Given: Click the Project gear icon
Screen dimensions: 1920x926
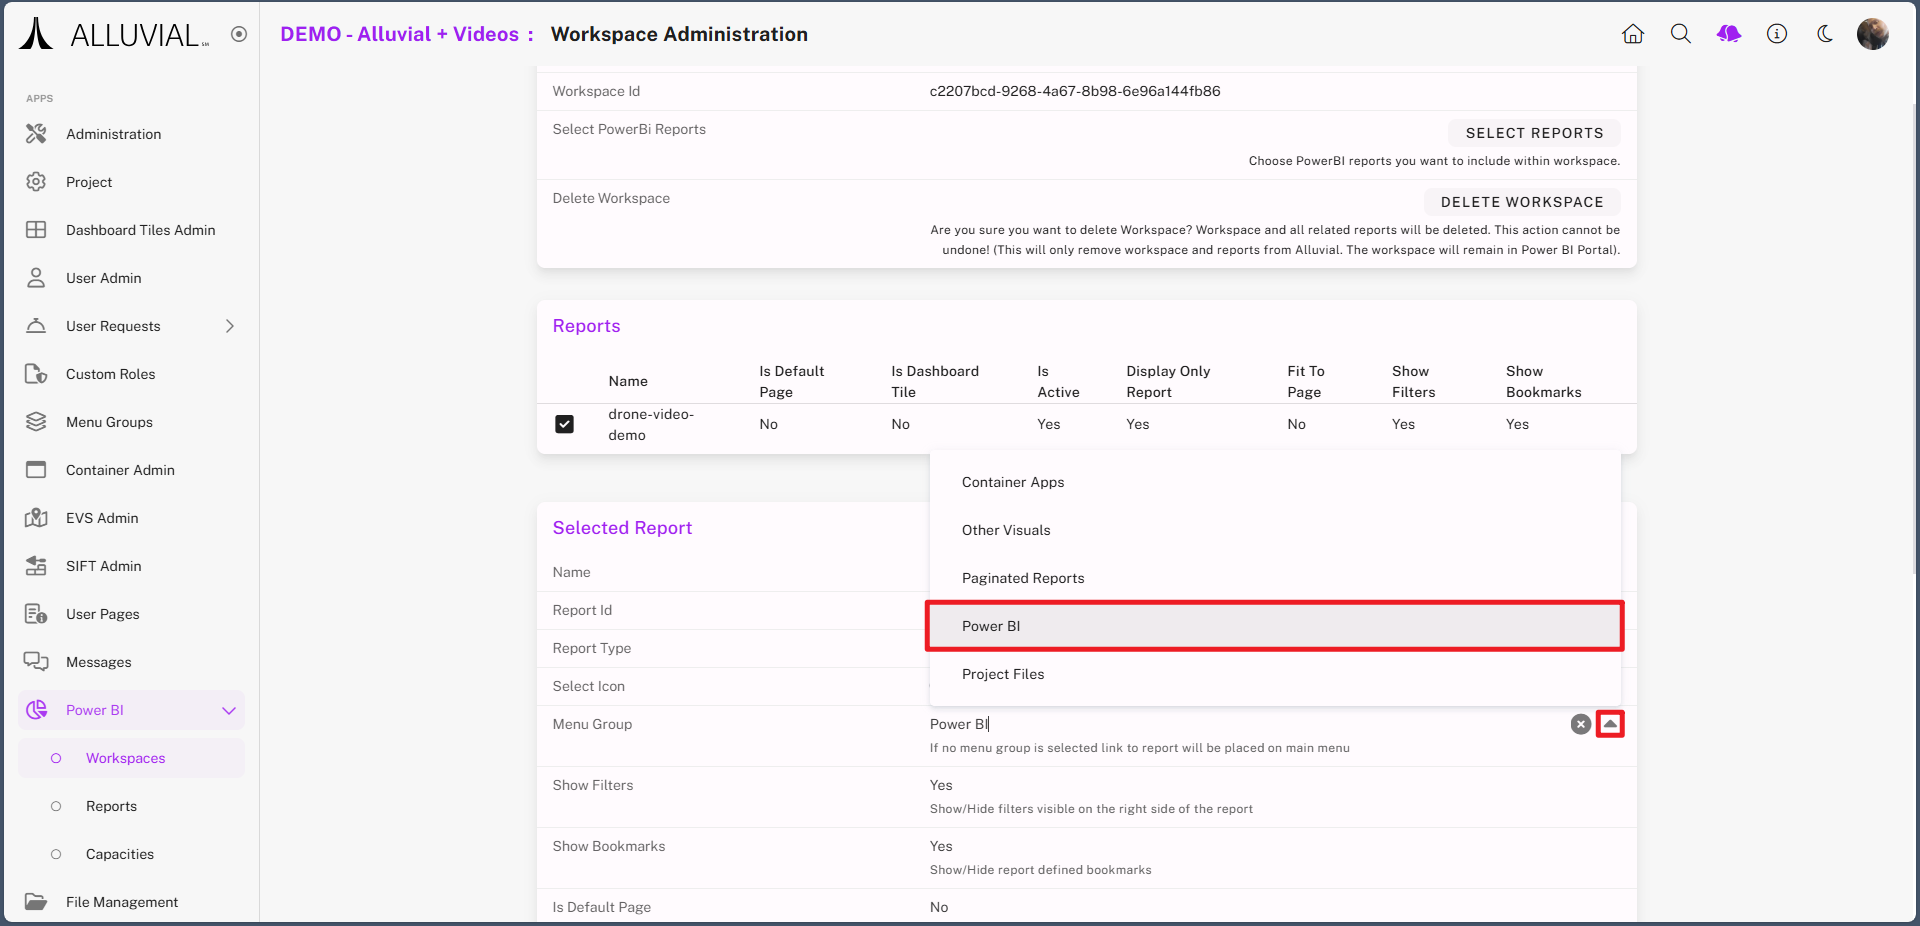Looking at the screenshot, I should 36,182.
